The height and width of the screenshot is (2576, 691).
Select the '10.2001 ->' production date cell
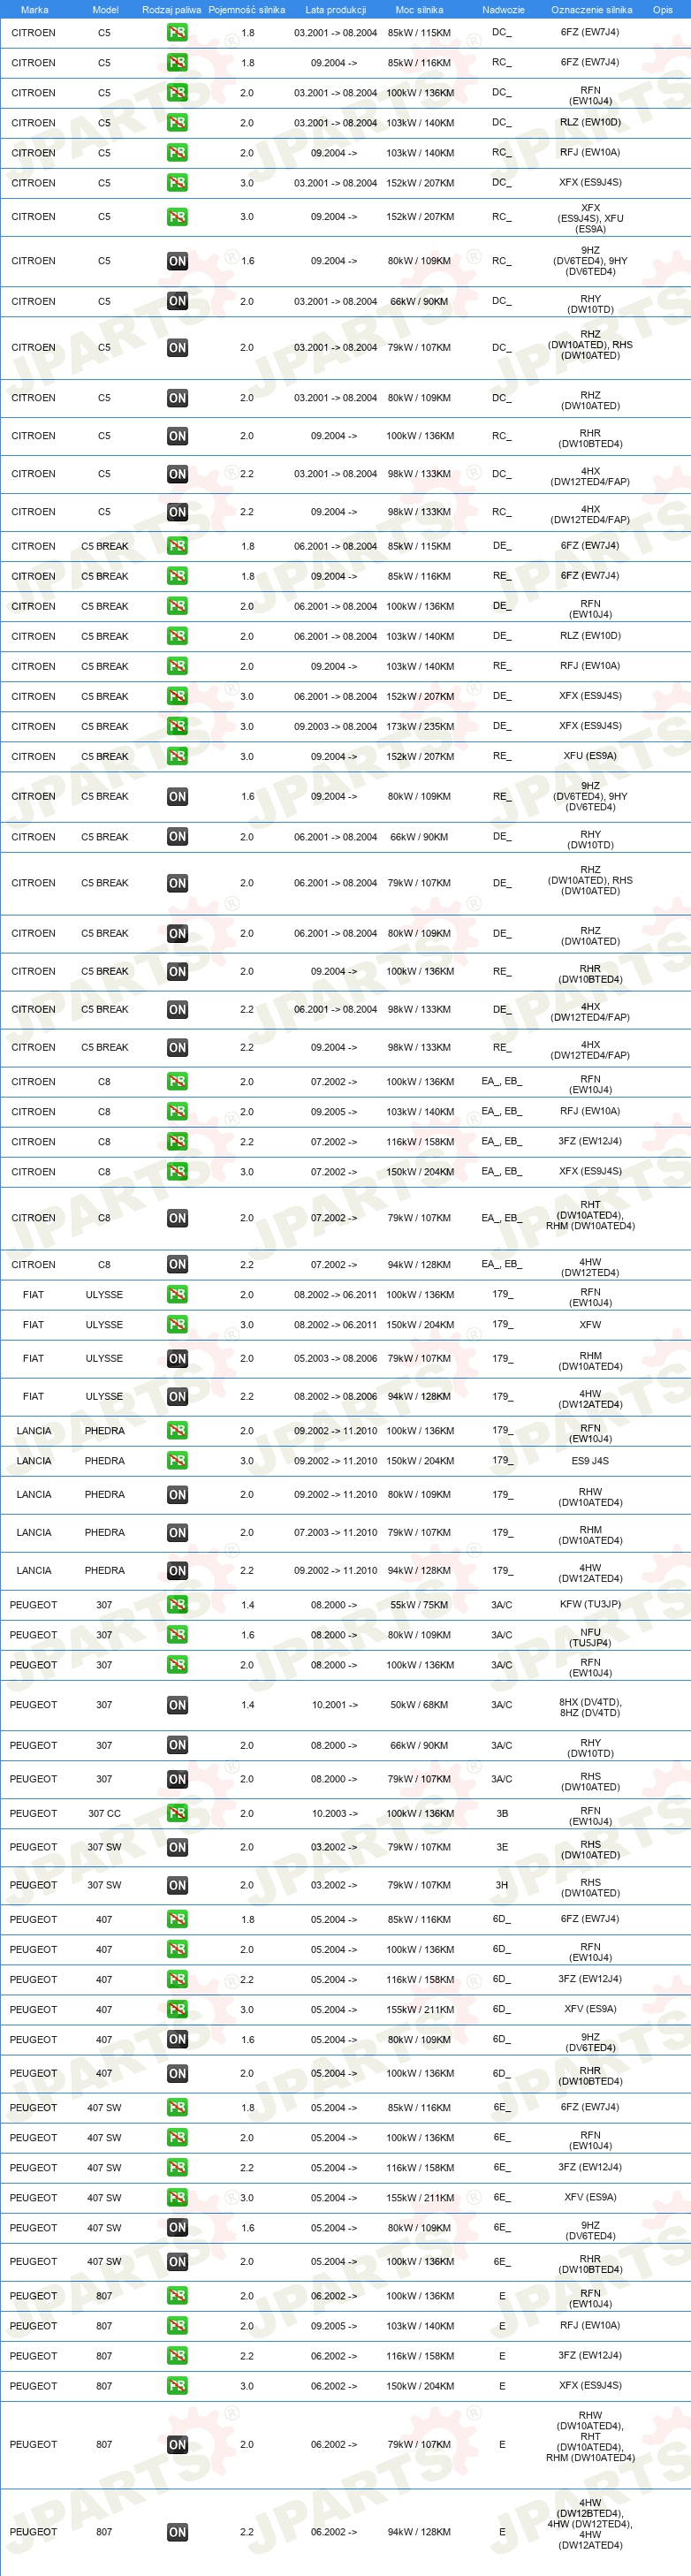(x=335, y=1705)
